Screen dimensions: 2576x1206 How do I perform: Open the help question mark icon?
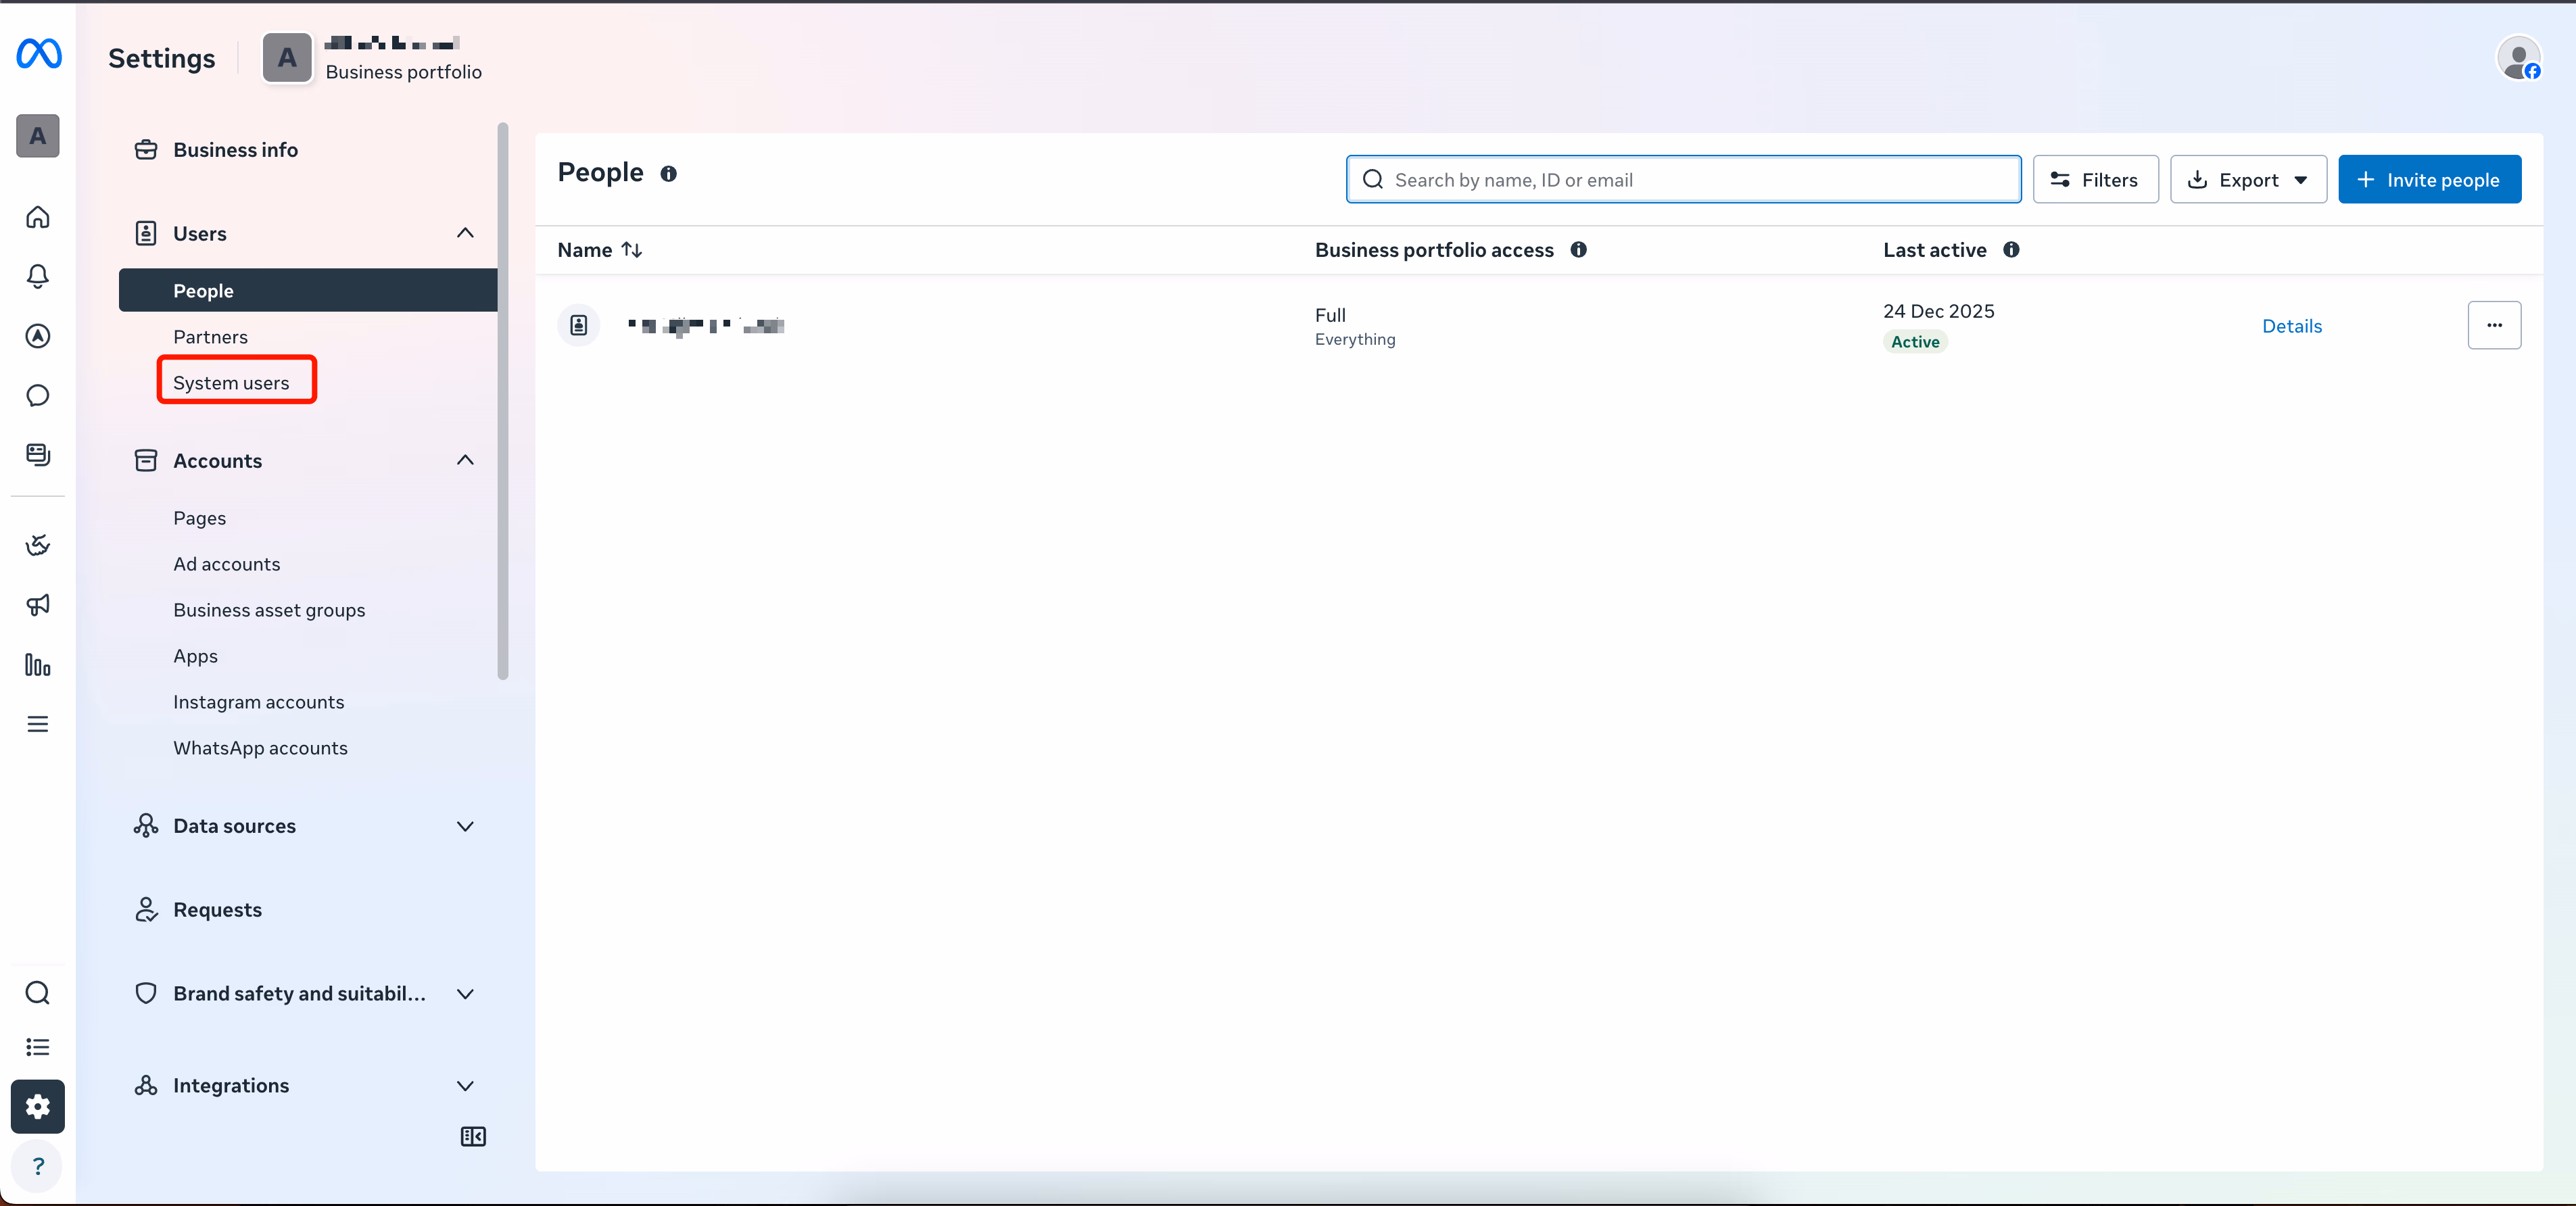pyautogui.click(x=38, y=1166)
